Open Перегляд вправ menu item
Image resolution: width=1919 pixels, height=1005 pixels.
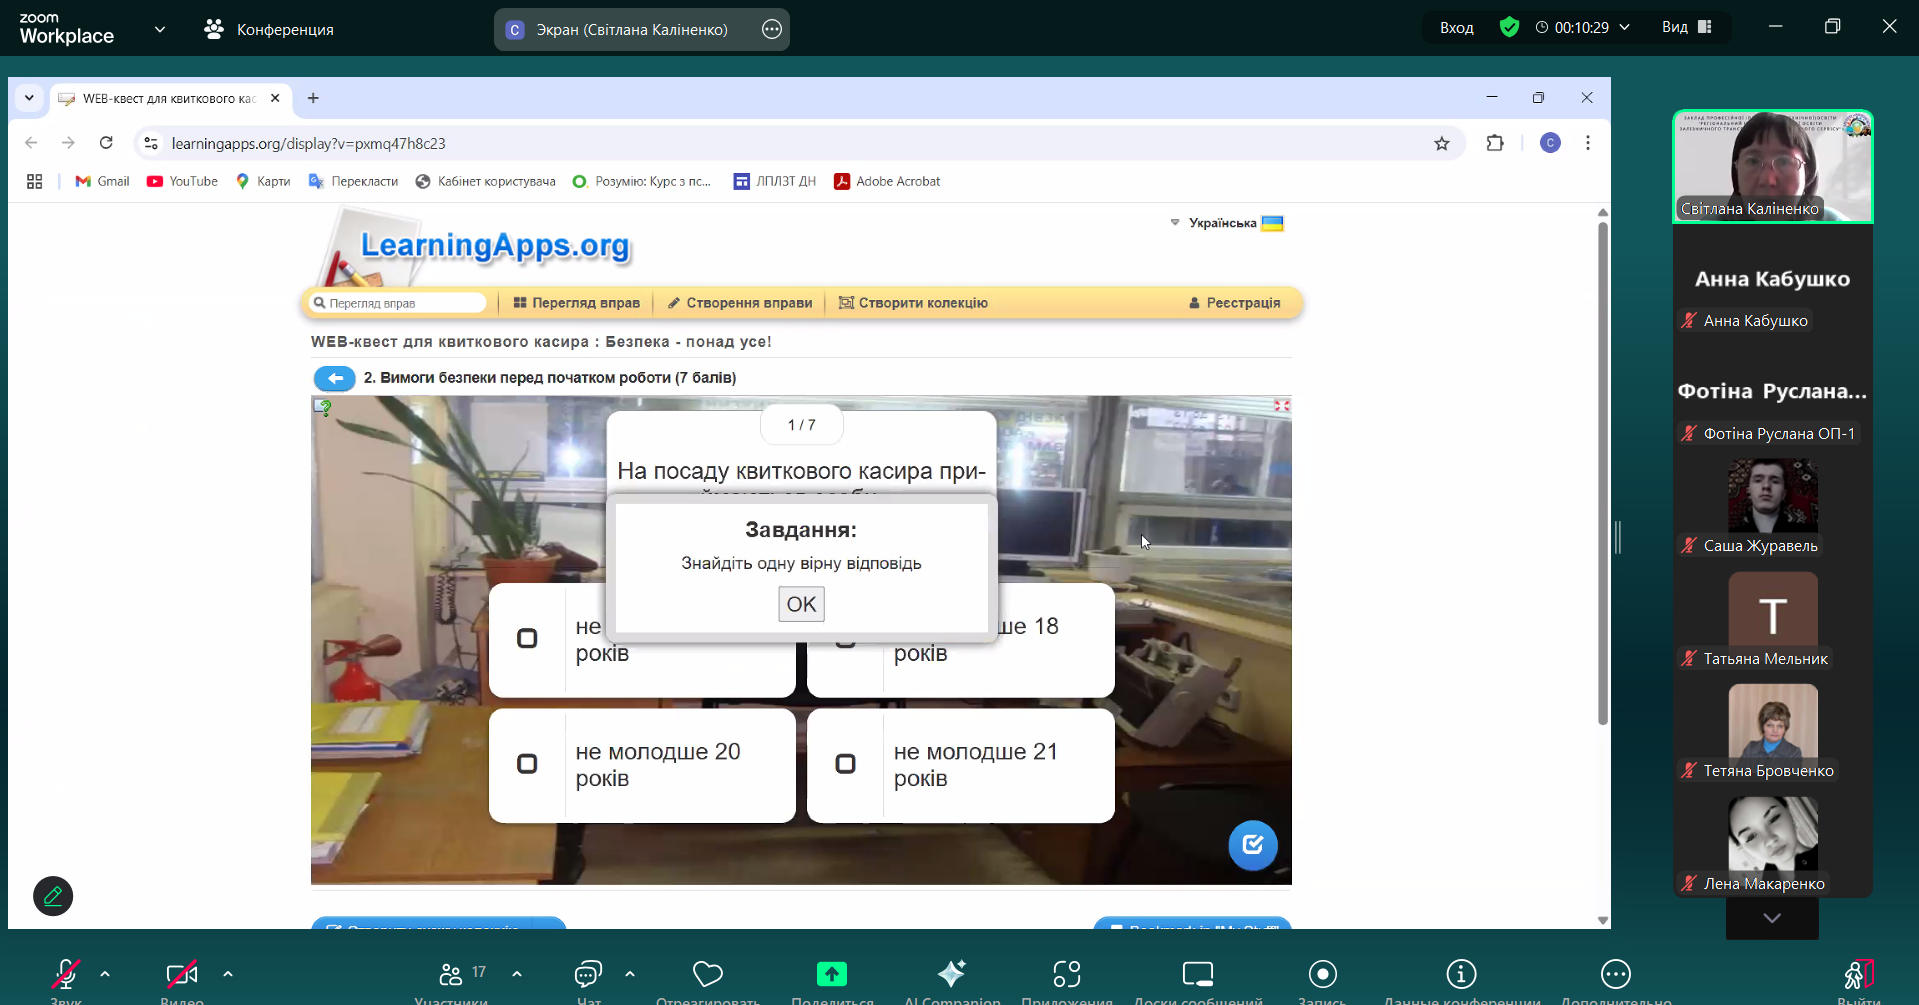coord(576,303)
